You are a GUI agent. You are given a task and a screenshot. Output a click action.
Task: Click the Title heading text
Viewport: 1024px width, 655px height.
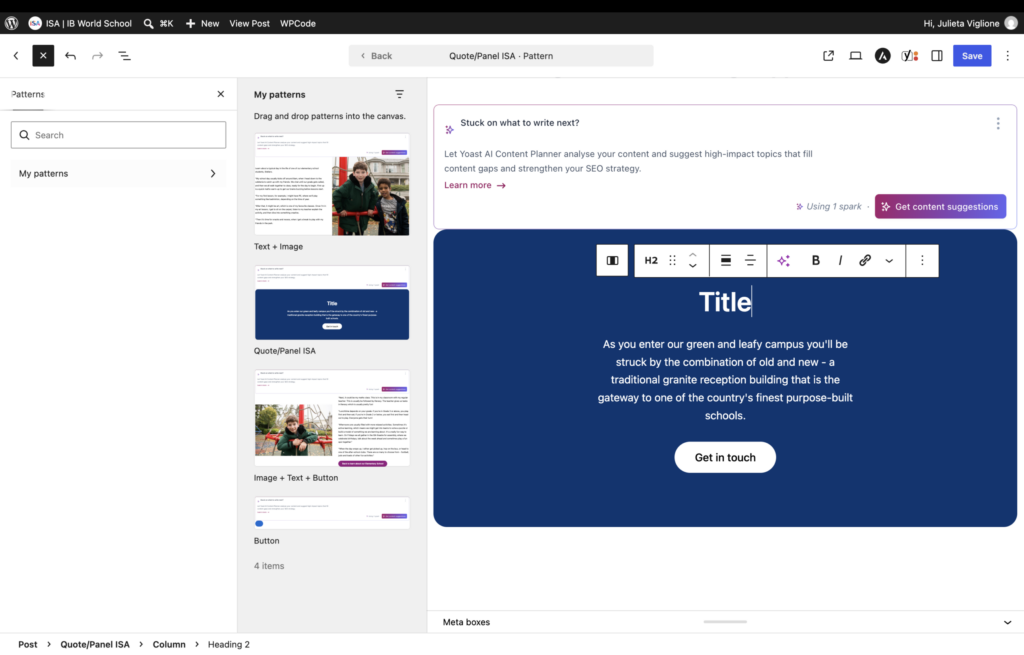pos(725,302)
